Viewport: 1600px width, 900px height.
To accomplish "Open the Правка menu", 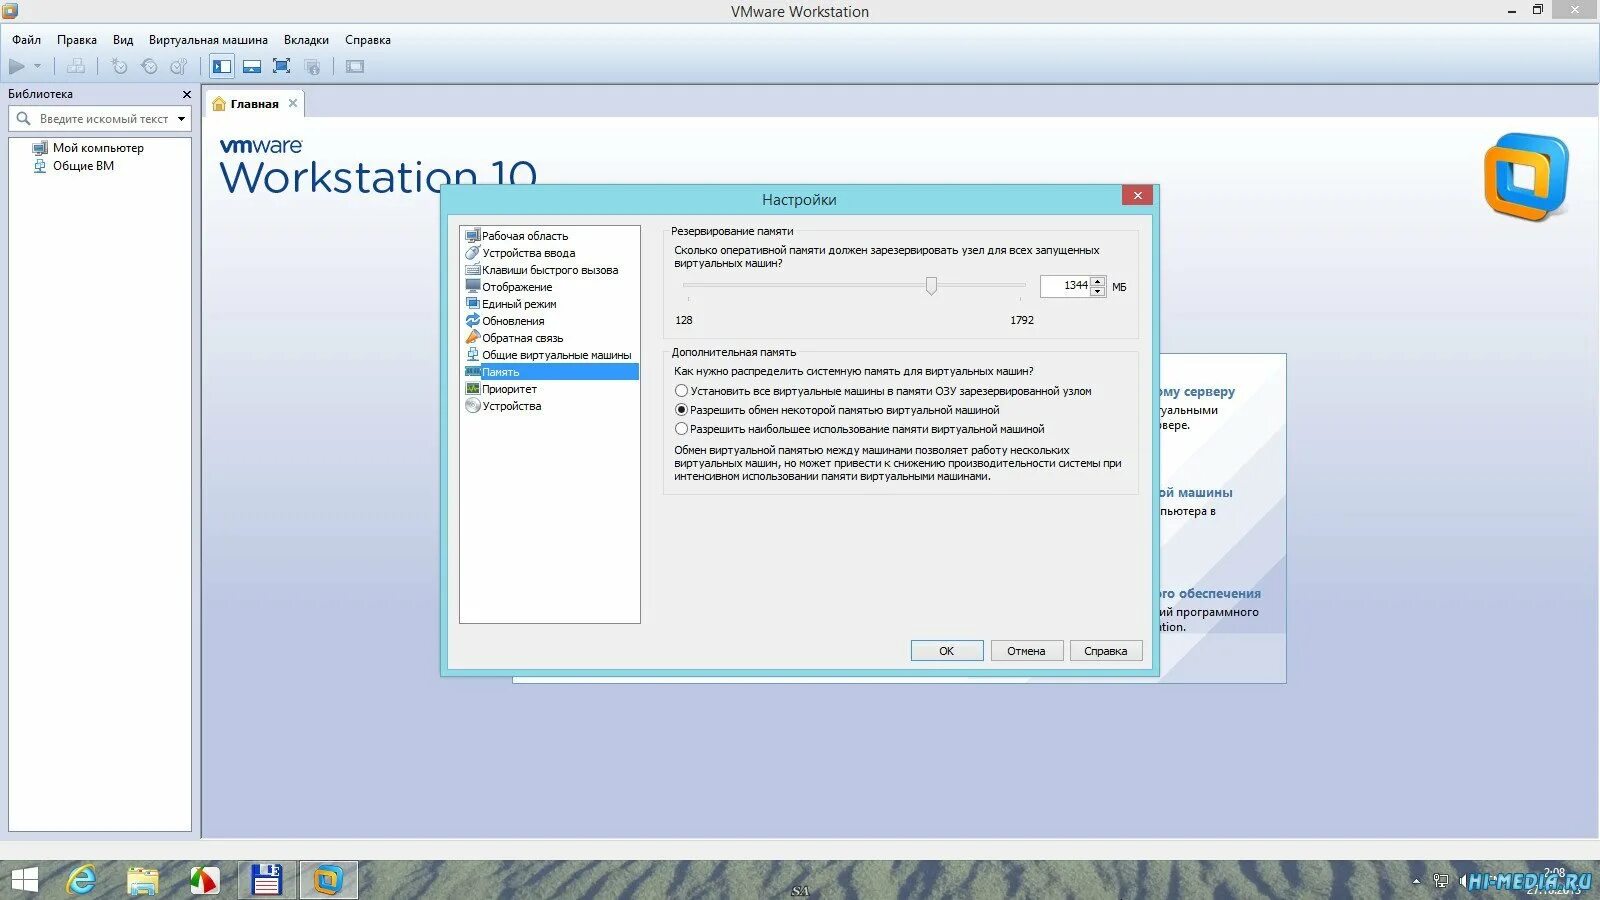I will tap(77, 40).
